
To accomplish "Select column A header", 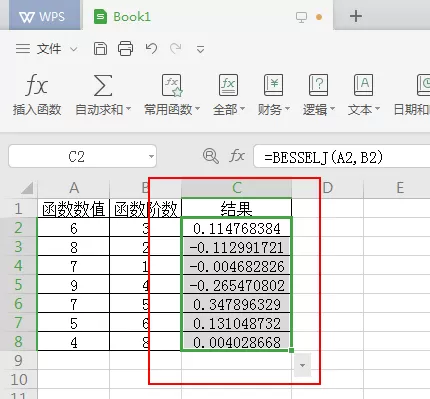I will click(74, 188).
